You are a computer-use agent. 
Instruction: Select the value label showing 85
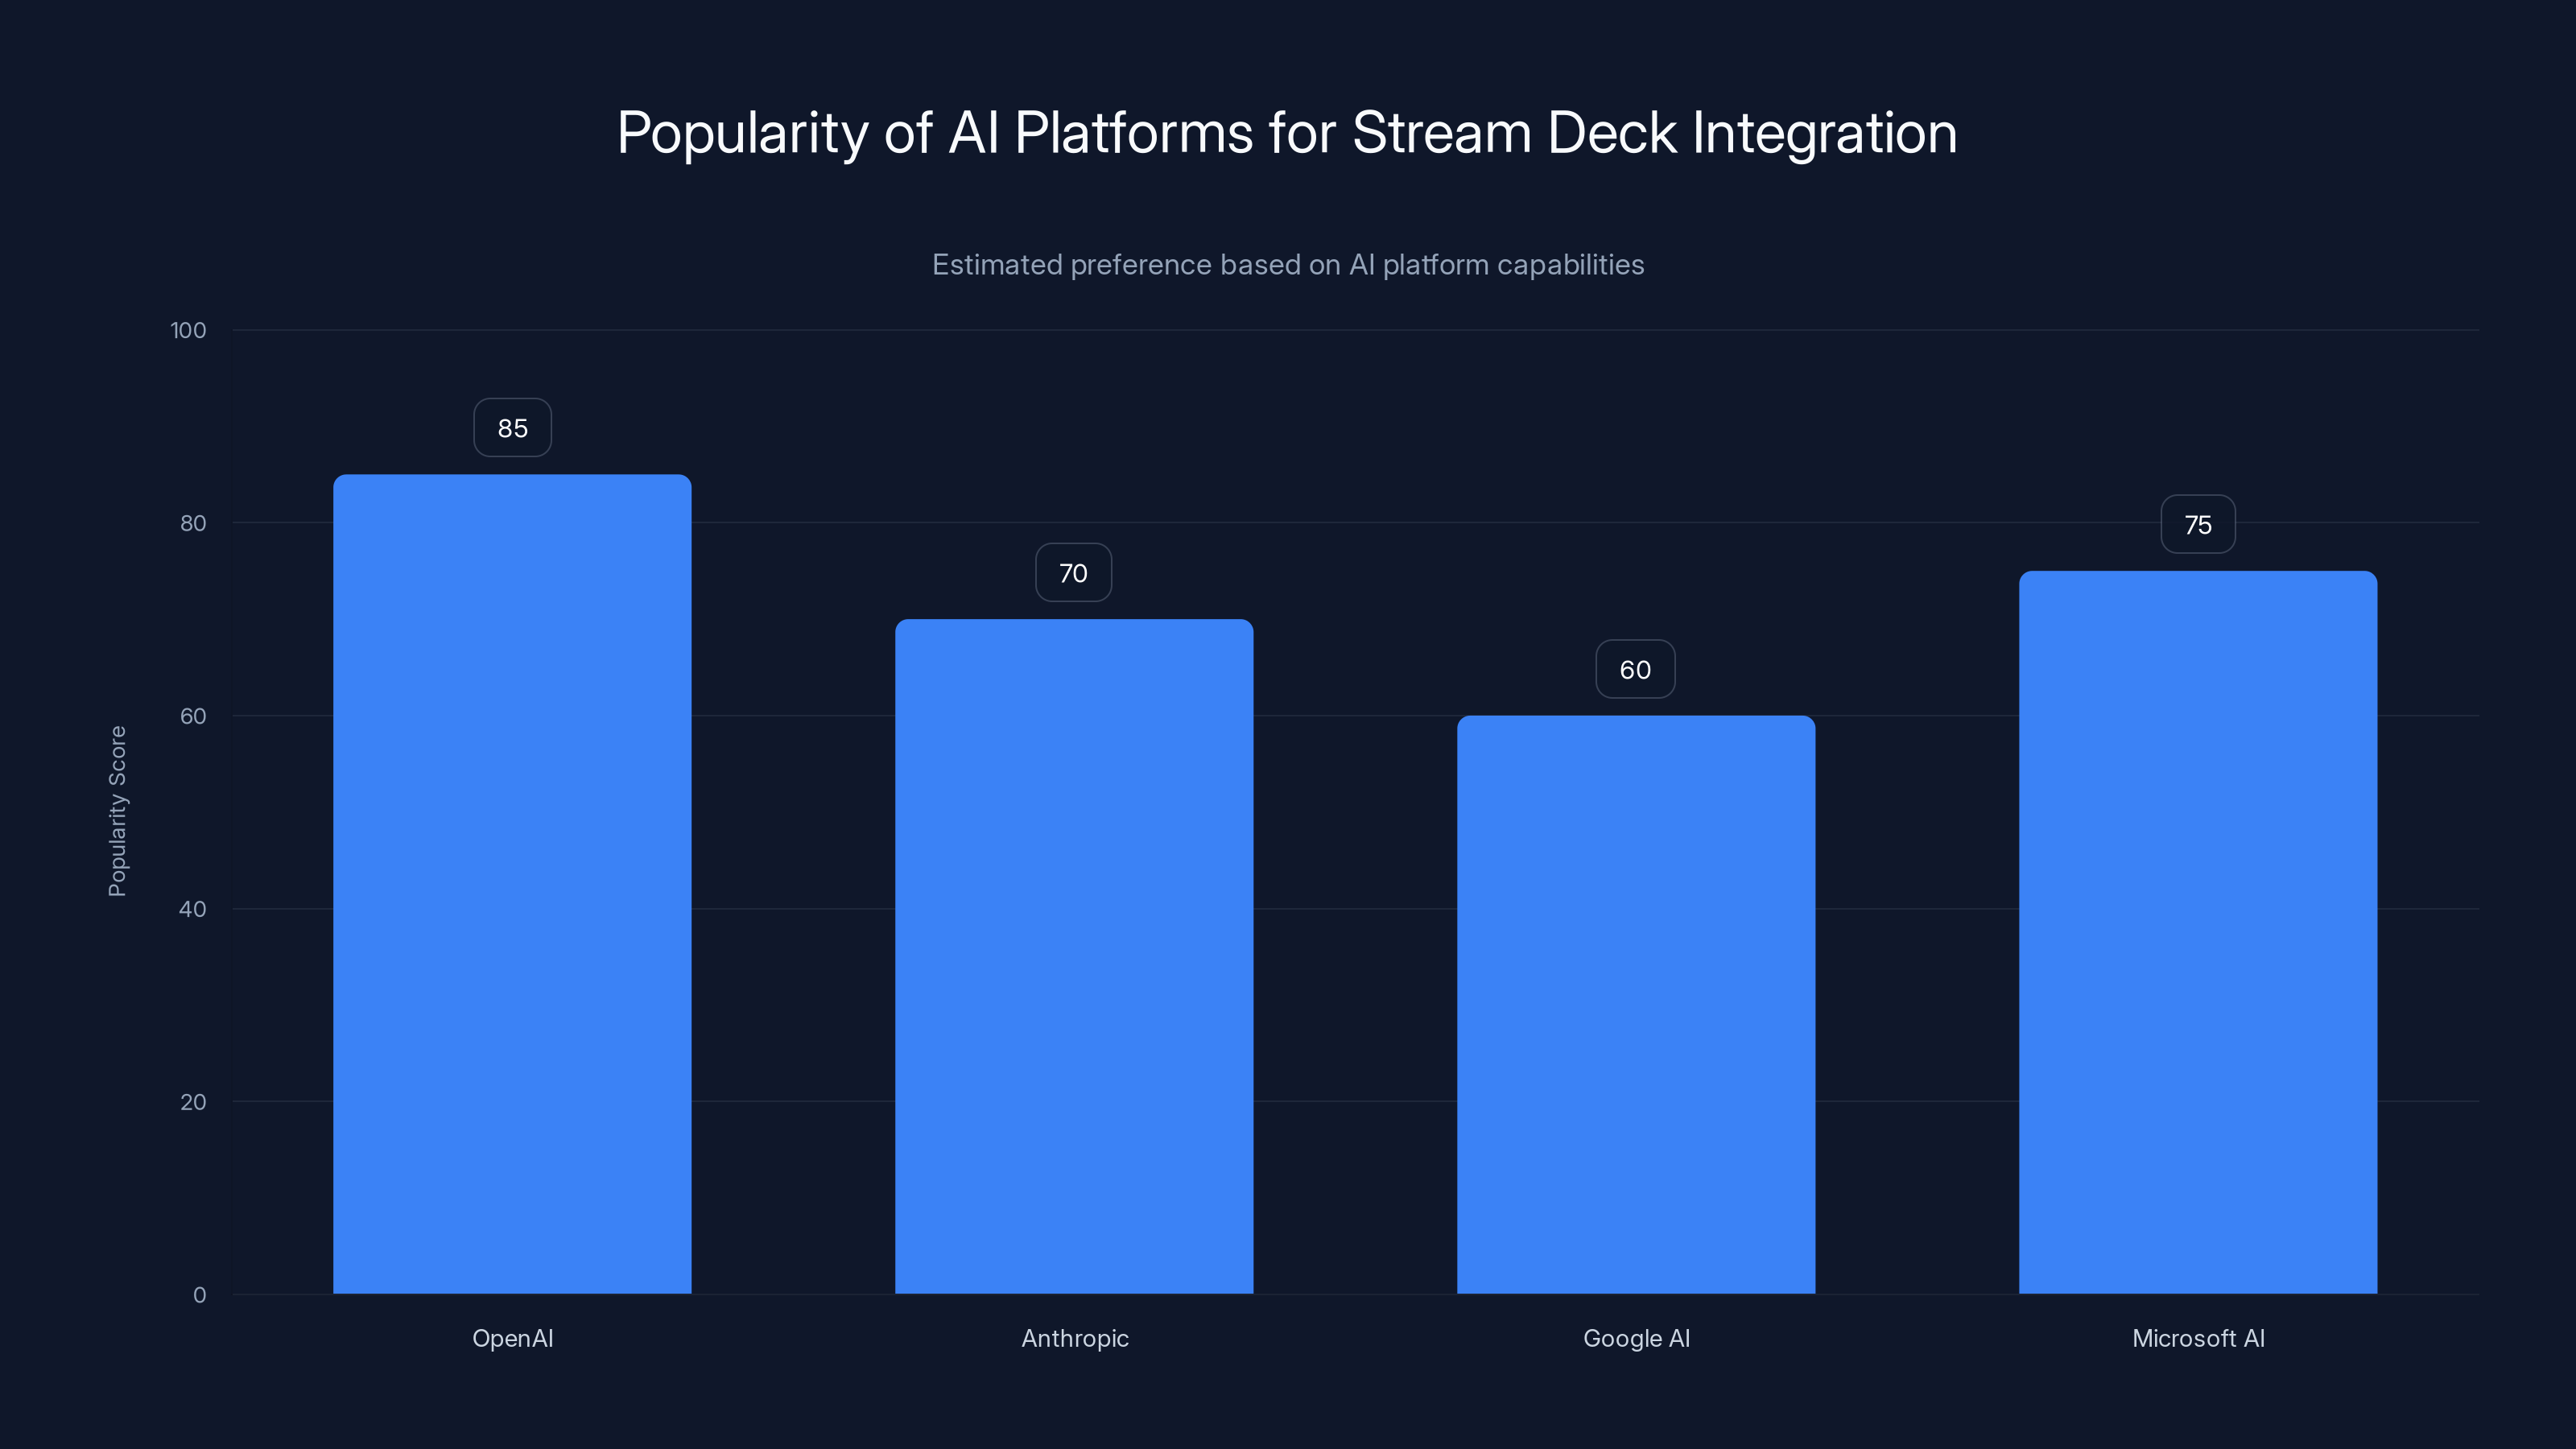tap(512, 427)
